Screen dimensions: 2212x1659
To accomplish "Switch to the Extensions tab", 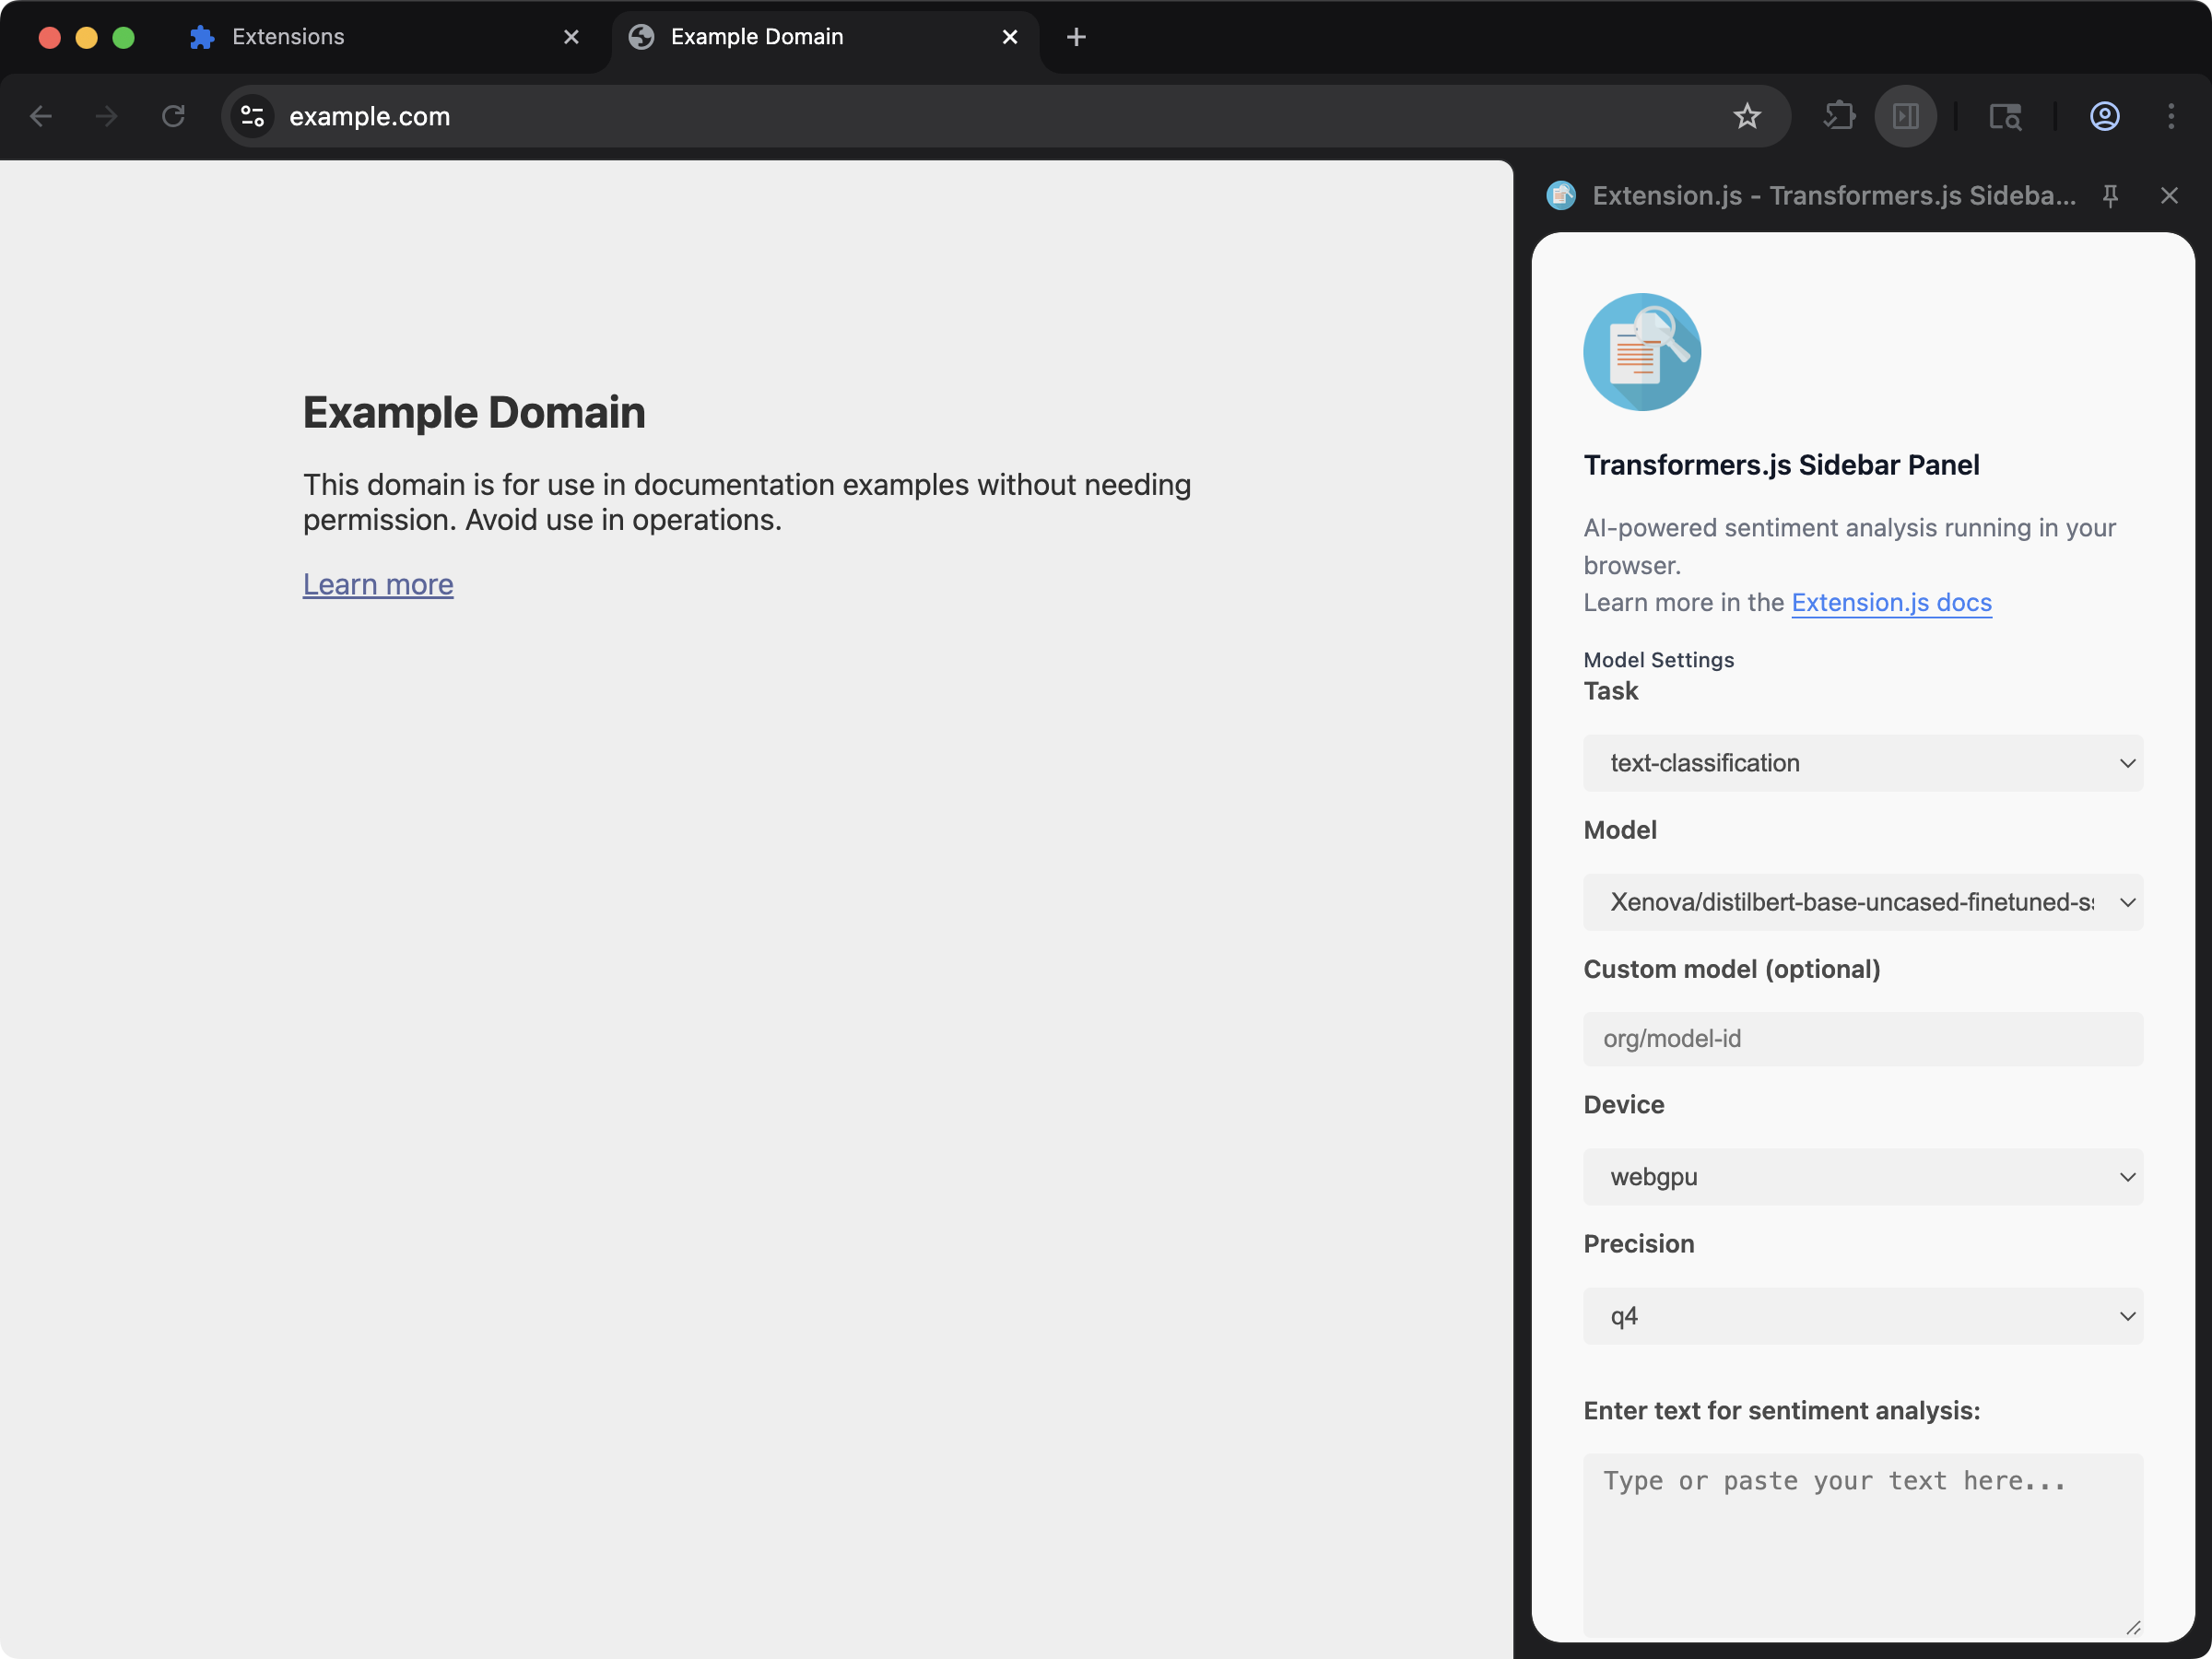I will pyautogui.click(x=287, y=37).
